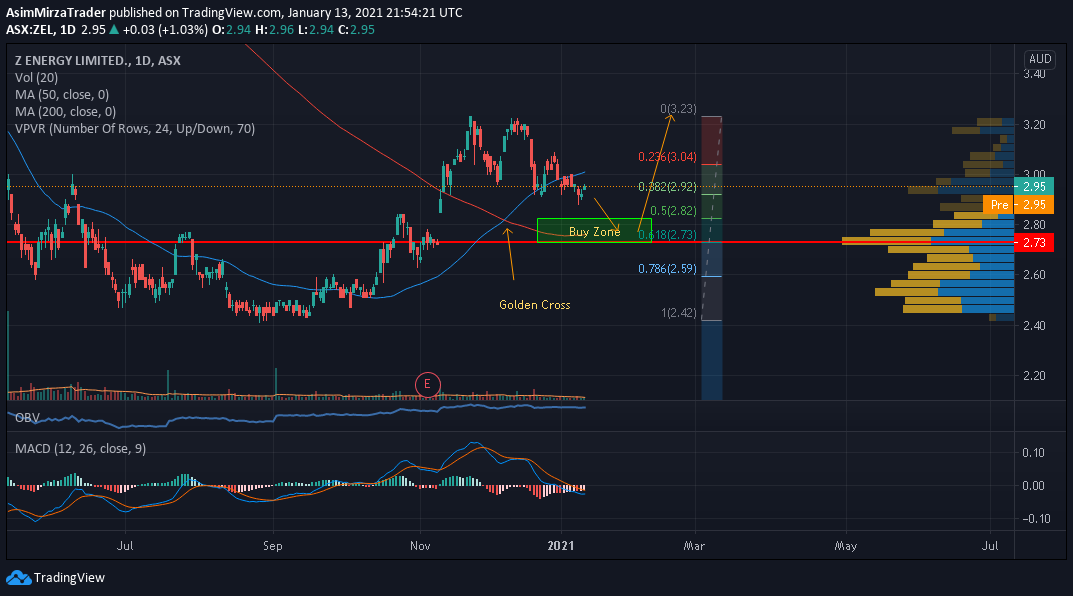Click the VPVR indicator label
The image size is (1073, 596).
(x=135, y=129)
